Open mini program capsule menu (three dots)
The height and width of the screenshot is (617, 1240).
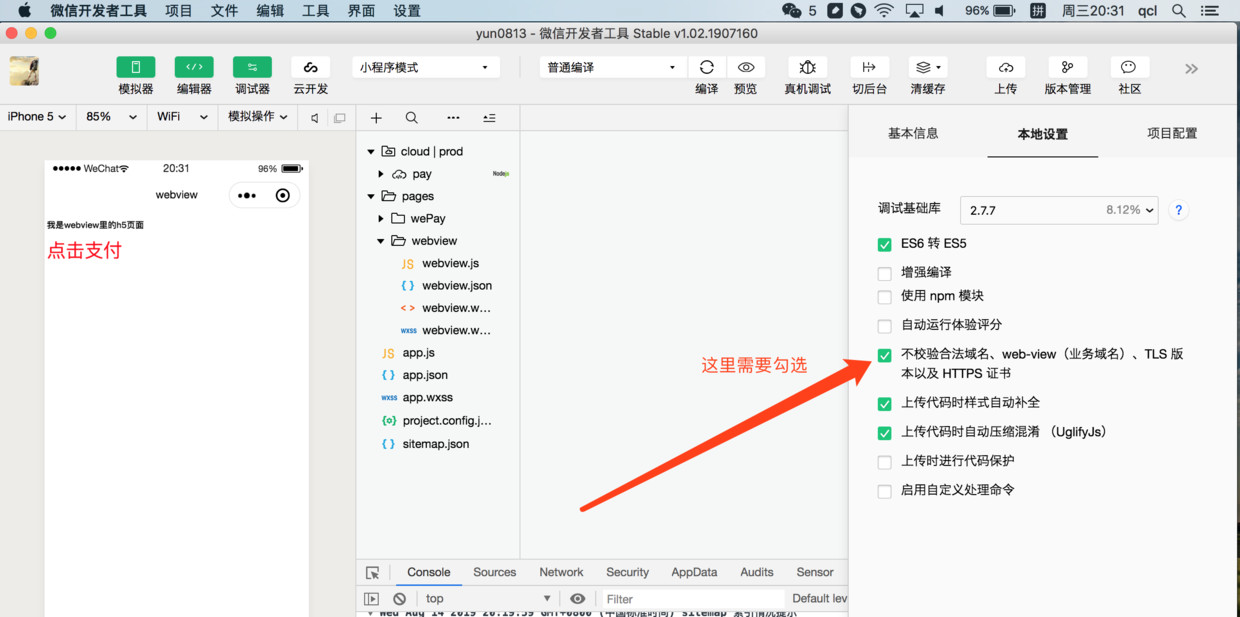pos(247,195)
